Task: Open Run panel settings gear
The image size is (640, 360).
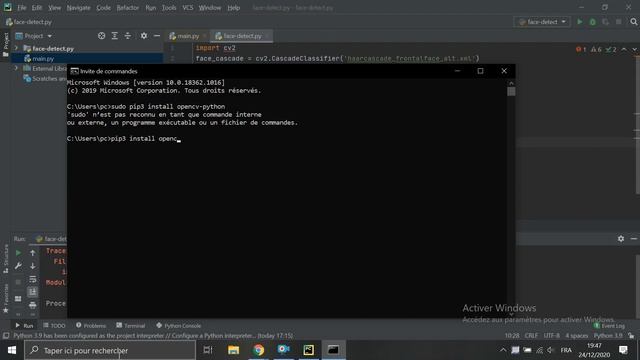Action: pos(621,239)
